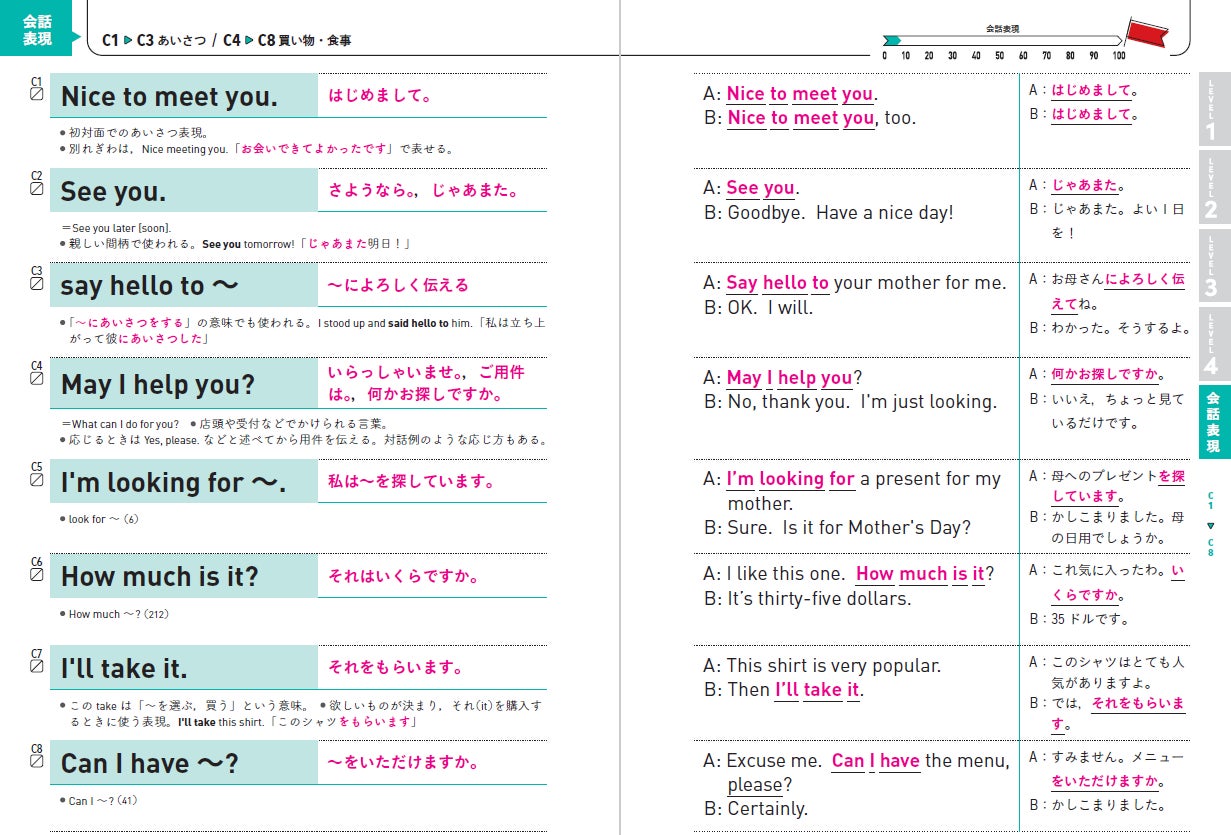The width and height of the screenshot is (1231, 835).
Task: Click the triangle between C4 and C8 in header
Action: point(249,41)
